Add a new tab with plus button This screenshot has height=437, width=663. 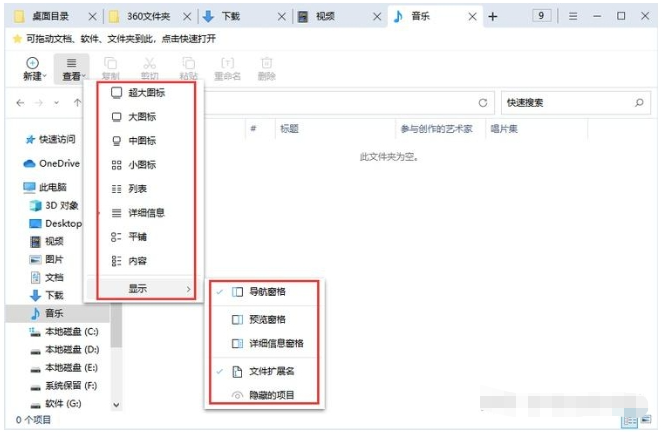tap(492, 17)
